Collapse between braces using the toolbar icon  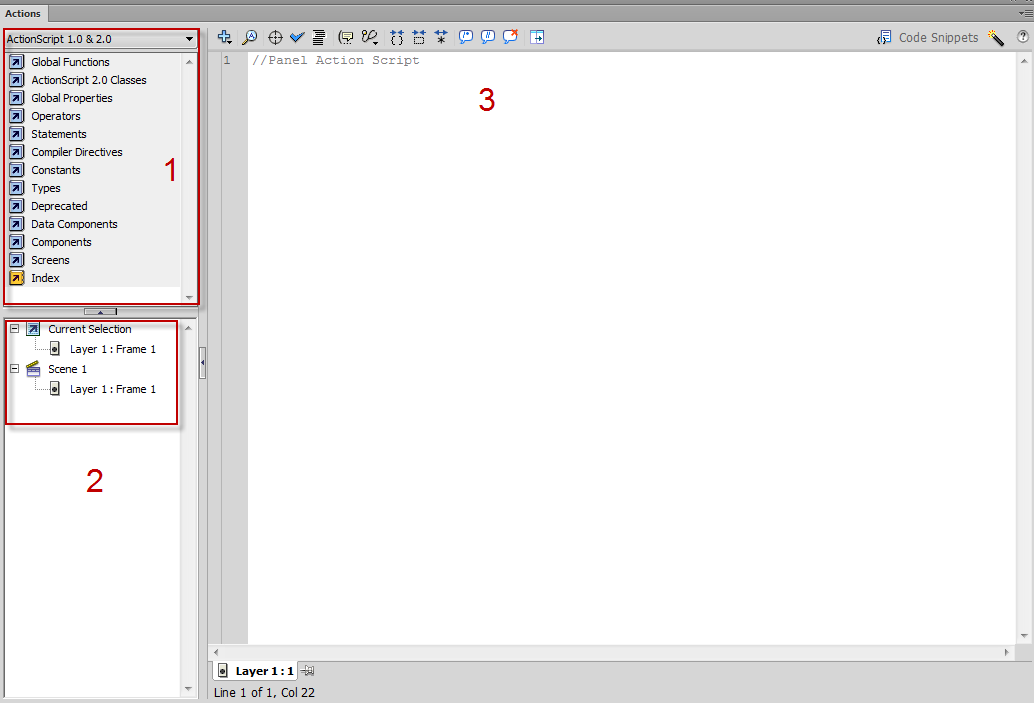[x=396, y=38]
